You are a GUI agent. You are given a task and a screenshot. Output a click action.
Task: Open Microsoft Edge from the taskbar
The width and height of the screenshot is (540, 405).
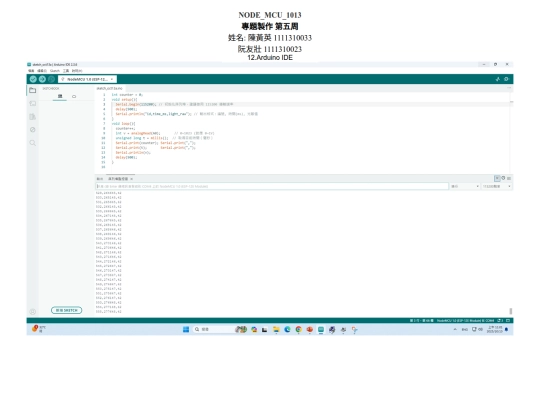[x=287, y=330]
